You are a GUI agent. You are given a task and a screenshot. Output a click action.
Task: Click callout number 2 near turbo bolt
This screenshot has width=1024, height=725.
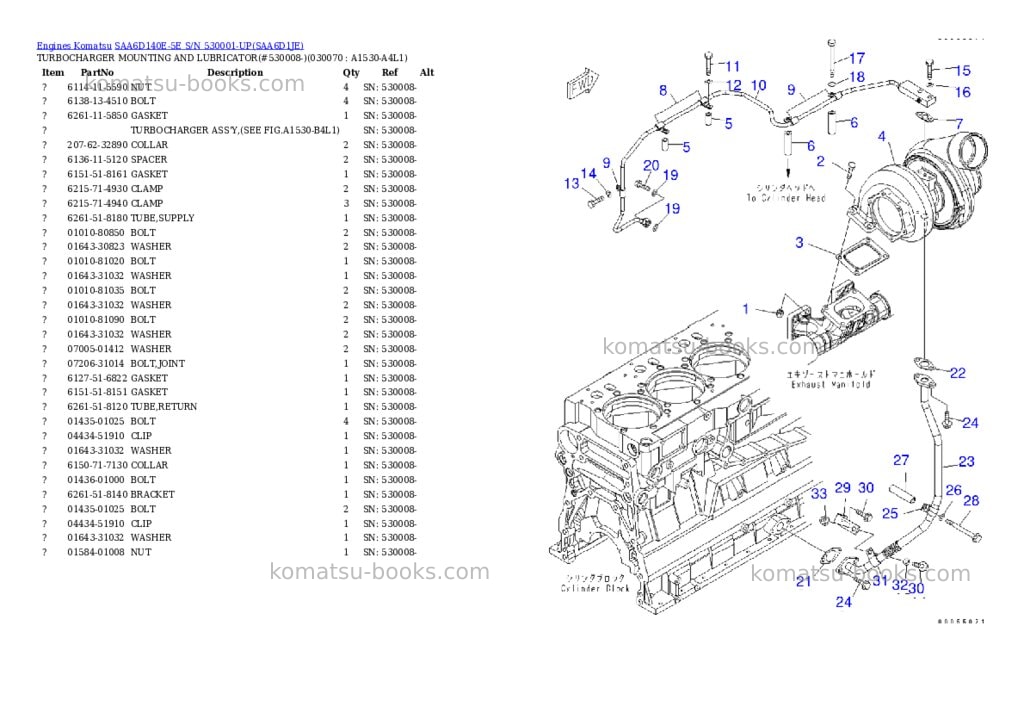[x=820, y=161]
